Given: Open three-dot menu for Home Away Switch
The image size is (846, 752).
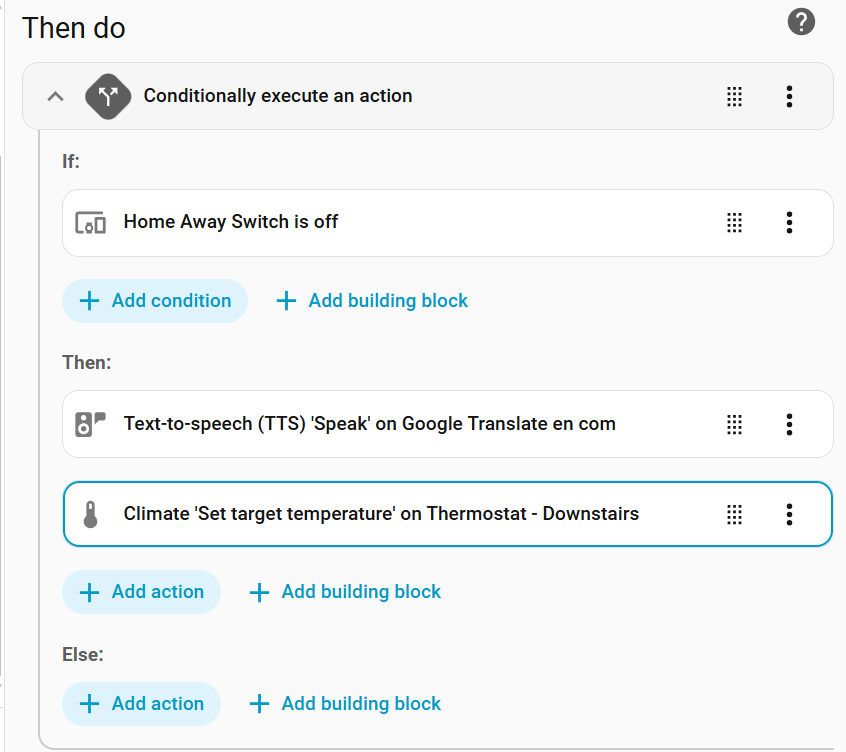Looking at the screenshot, I should tap(789, 223).
